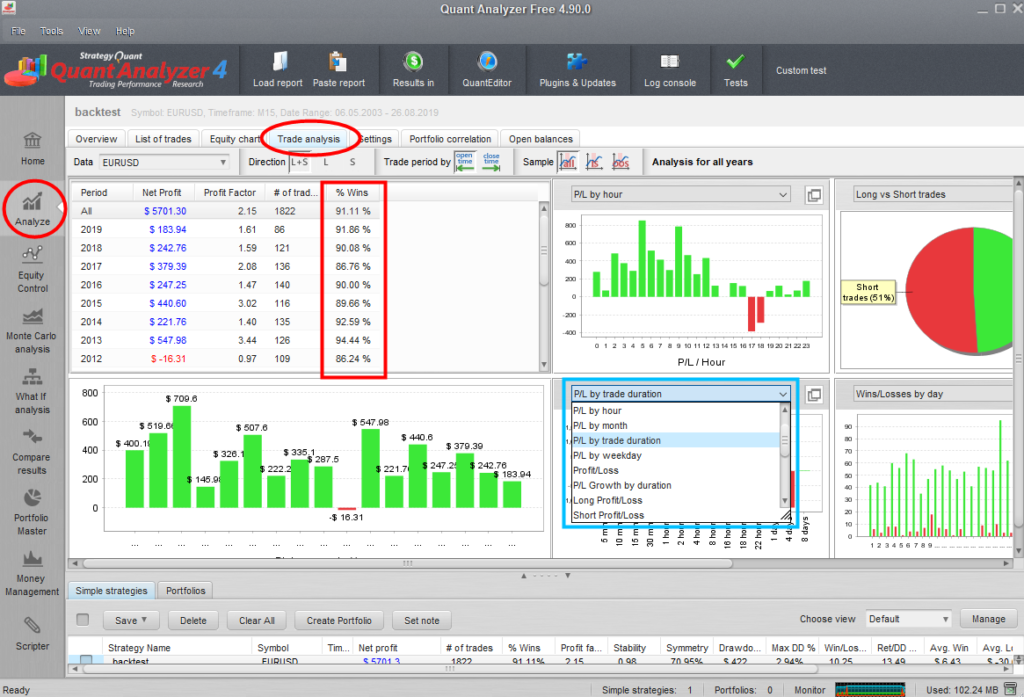The width and height of the screenshot is (1024, 697).
Task: Open the Analyze section in sidebar
Action: (32, 210)
